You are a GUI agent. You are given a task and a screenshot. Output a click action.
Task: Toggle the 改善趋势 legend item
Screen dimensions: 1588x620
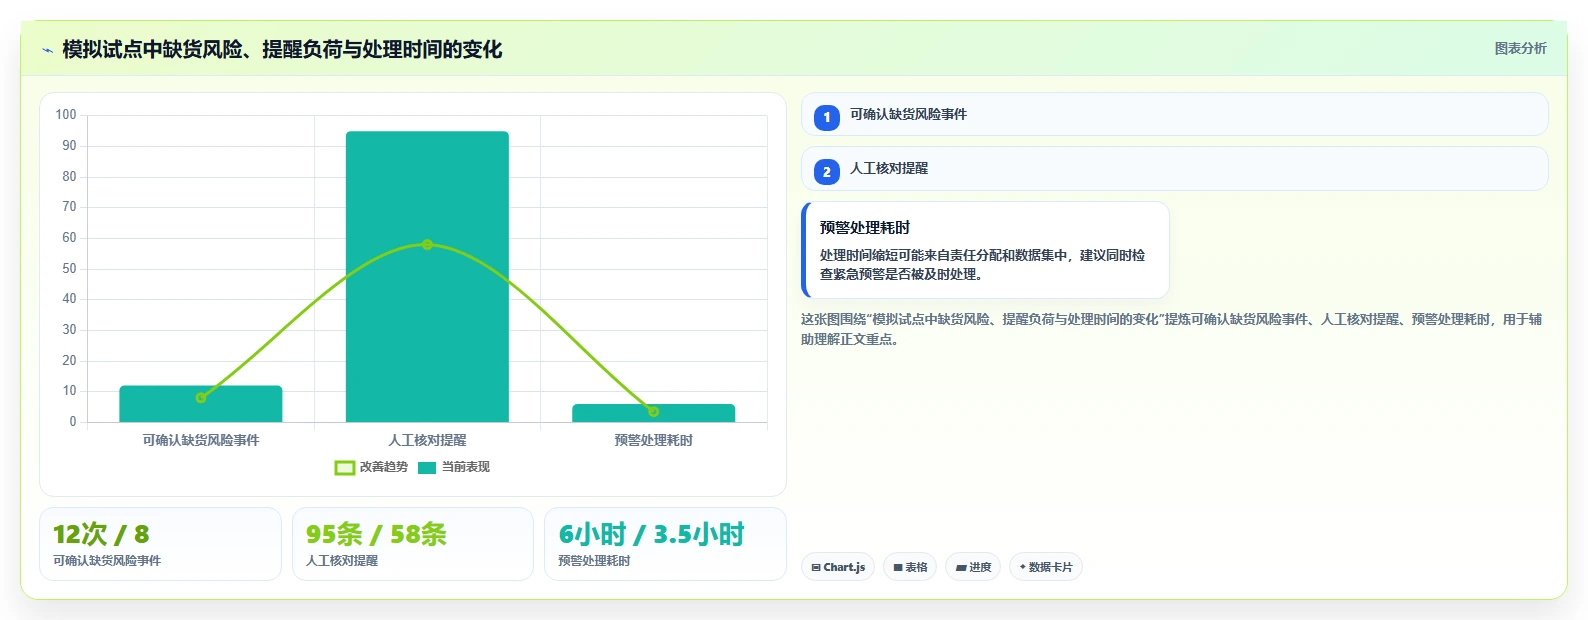[x=371, y=467]
